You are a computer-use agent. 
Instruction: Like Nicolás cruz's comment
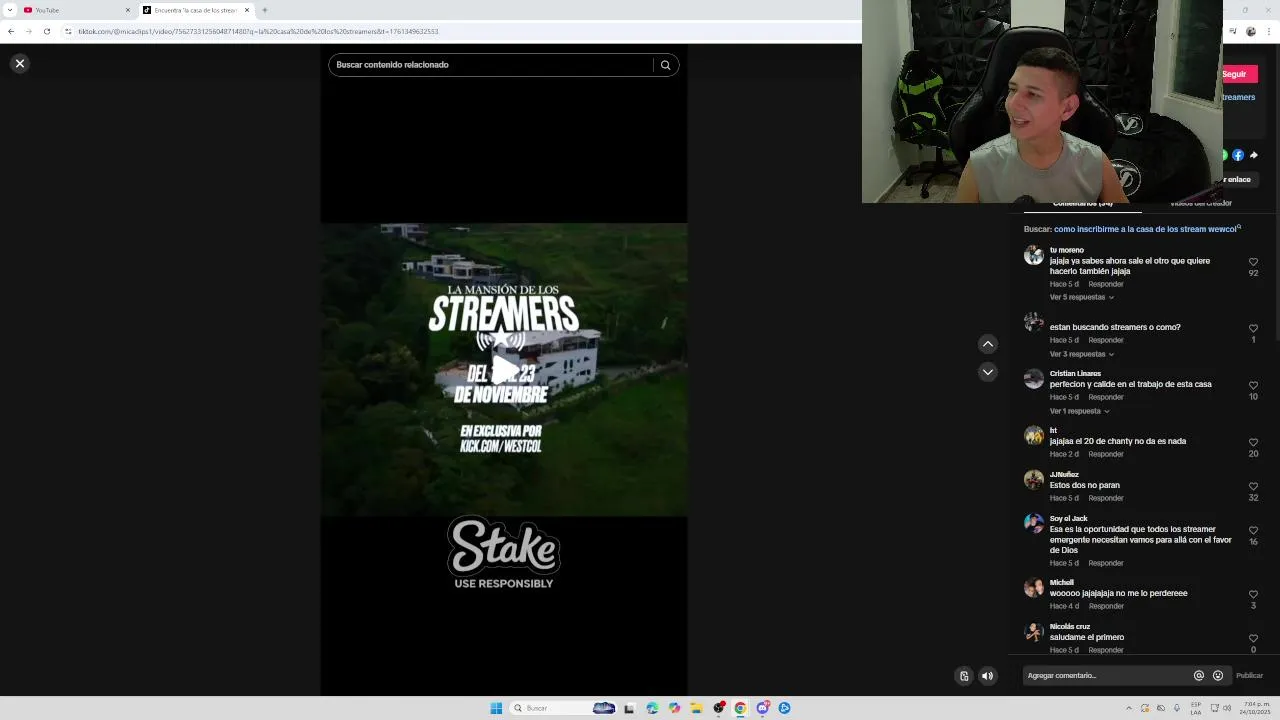point(1253,638)
